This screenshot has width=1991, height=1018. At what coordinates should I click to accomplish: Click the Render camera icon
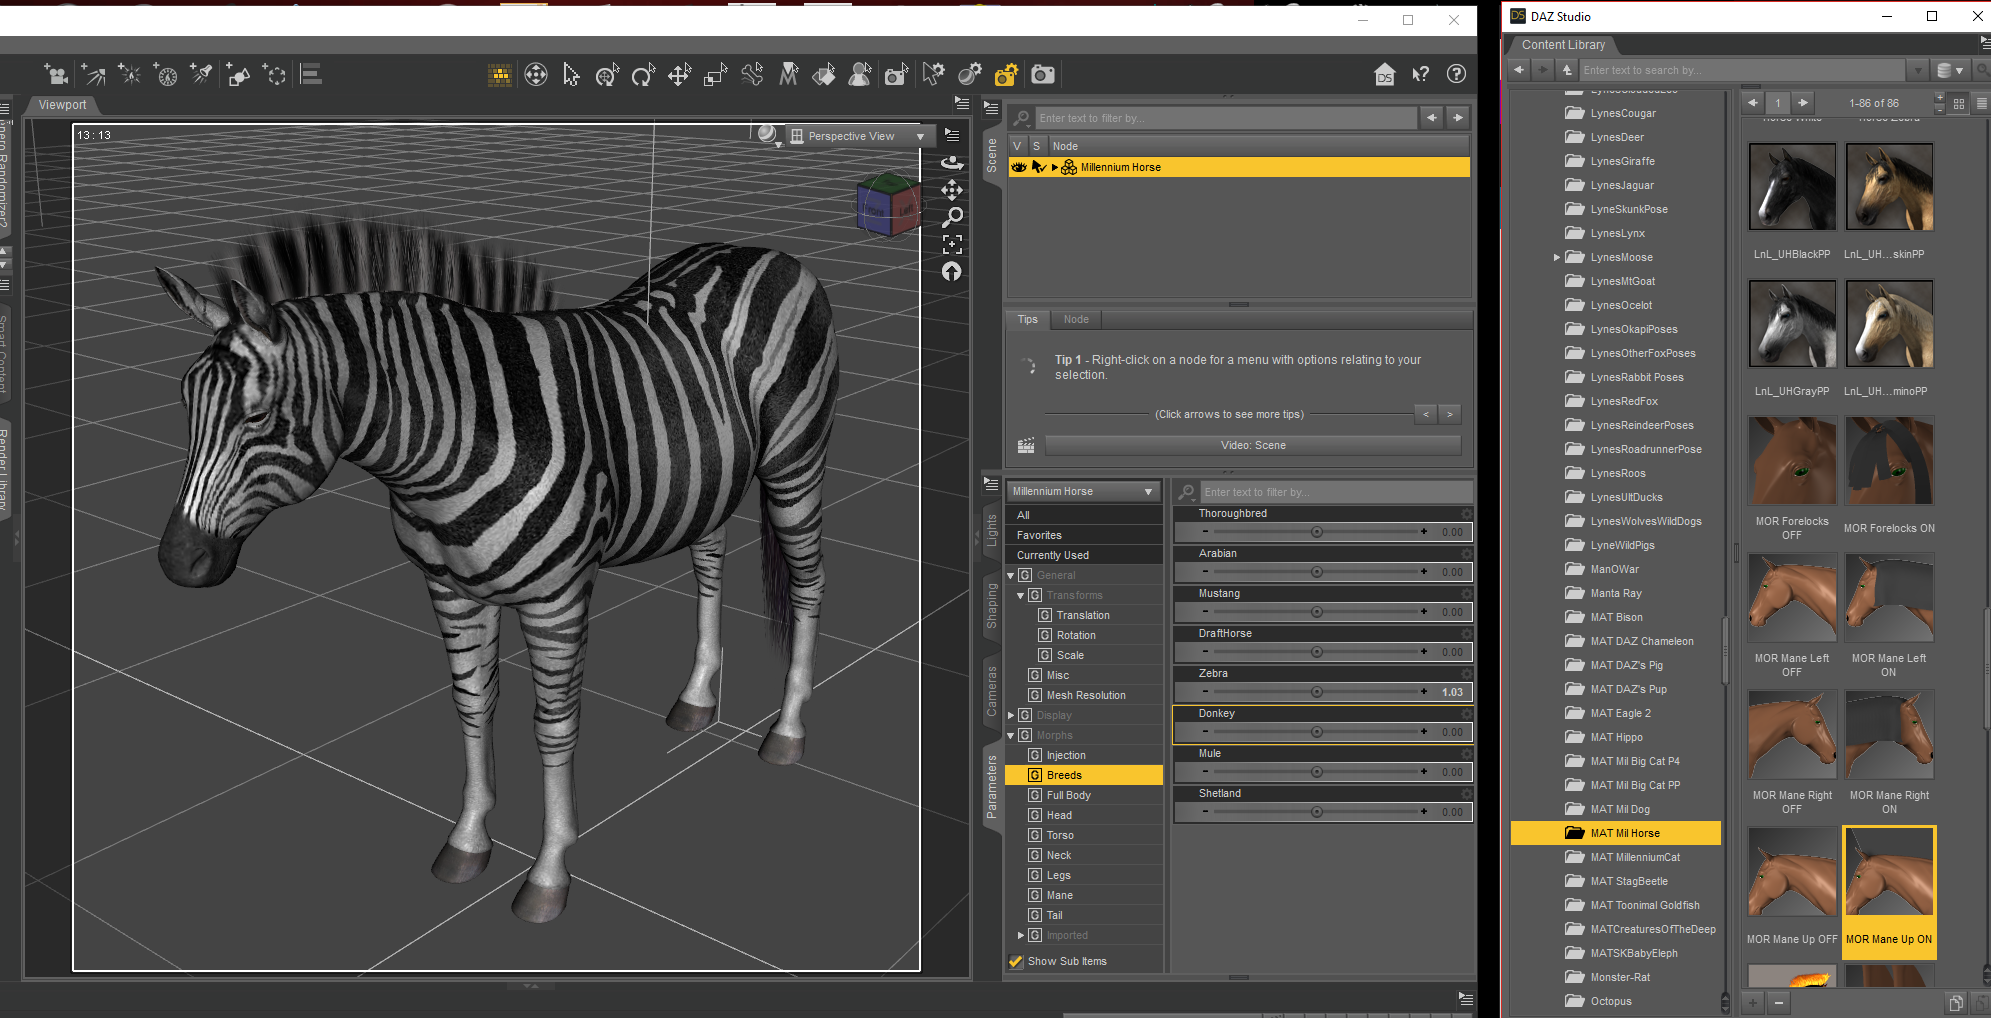coord(1042,75)
